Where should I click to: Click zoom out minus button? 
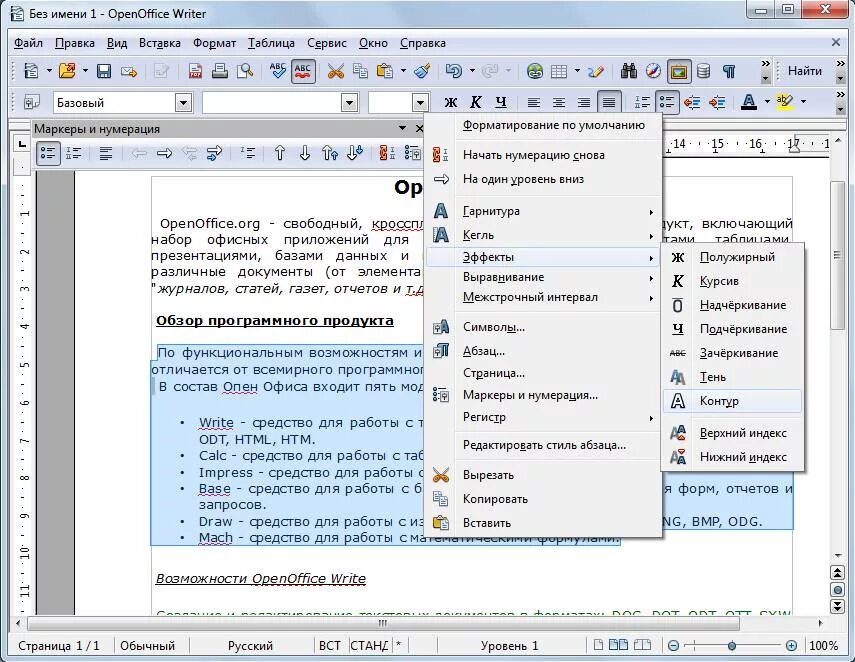click(x=673, y=646)
